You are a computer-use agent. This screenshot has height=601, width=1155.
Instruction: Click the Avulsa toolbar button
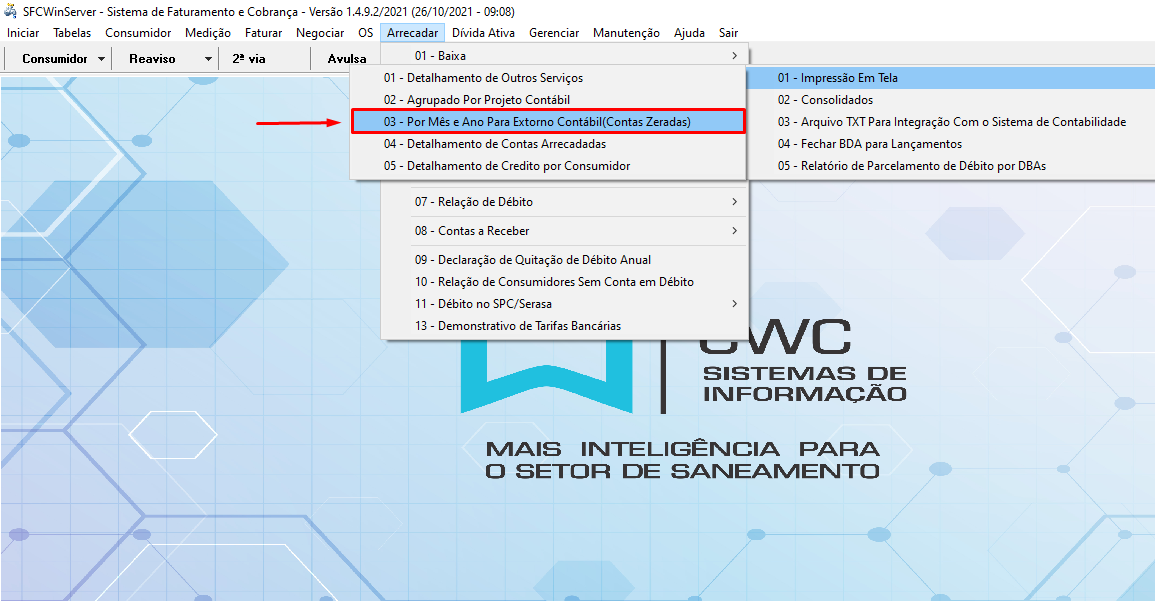(346, 59)
